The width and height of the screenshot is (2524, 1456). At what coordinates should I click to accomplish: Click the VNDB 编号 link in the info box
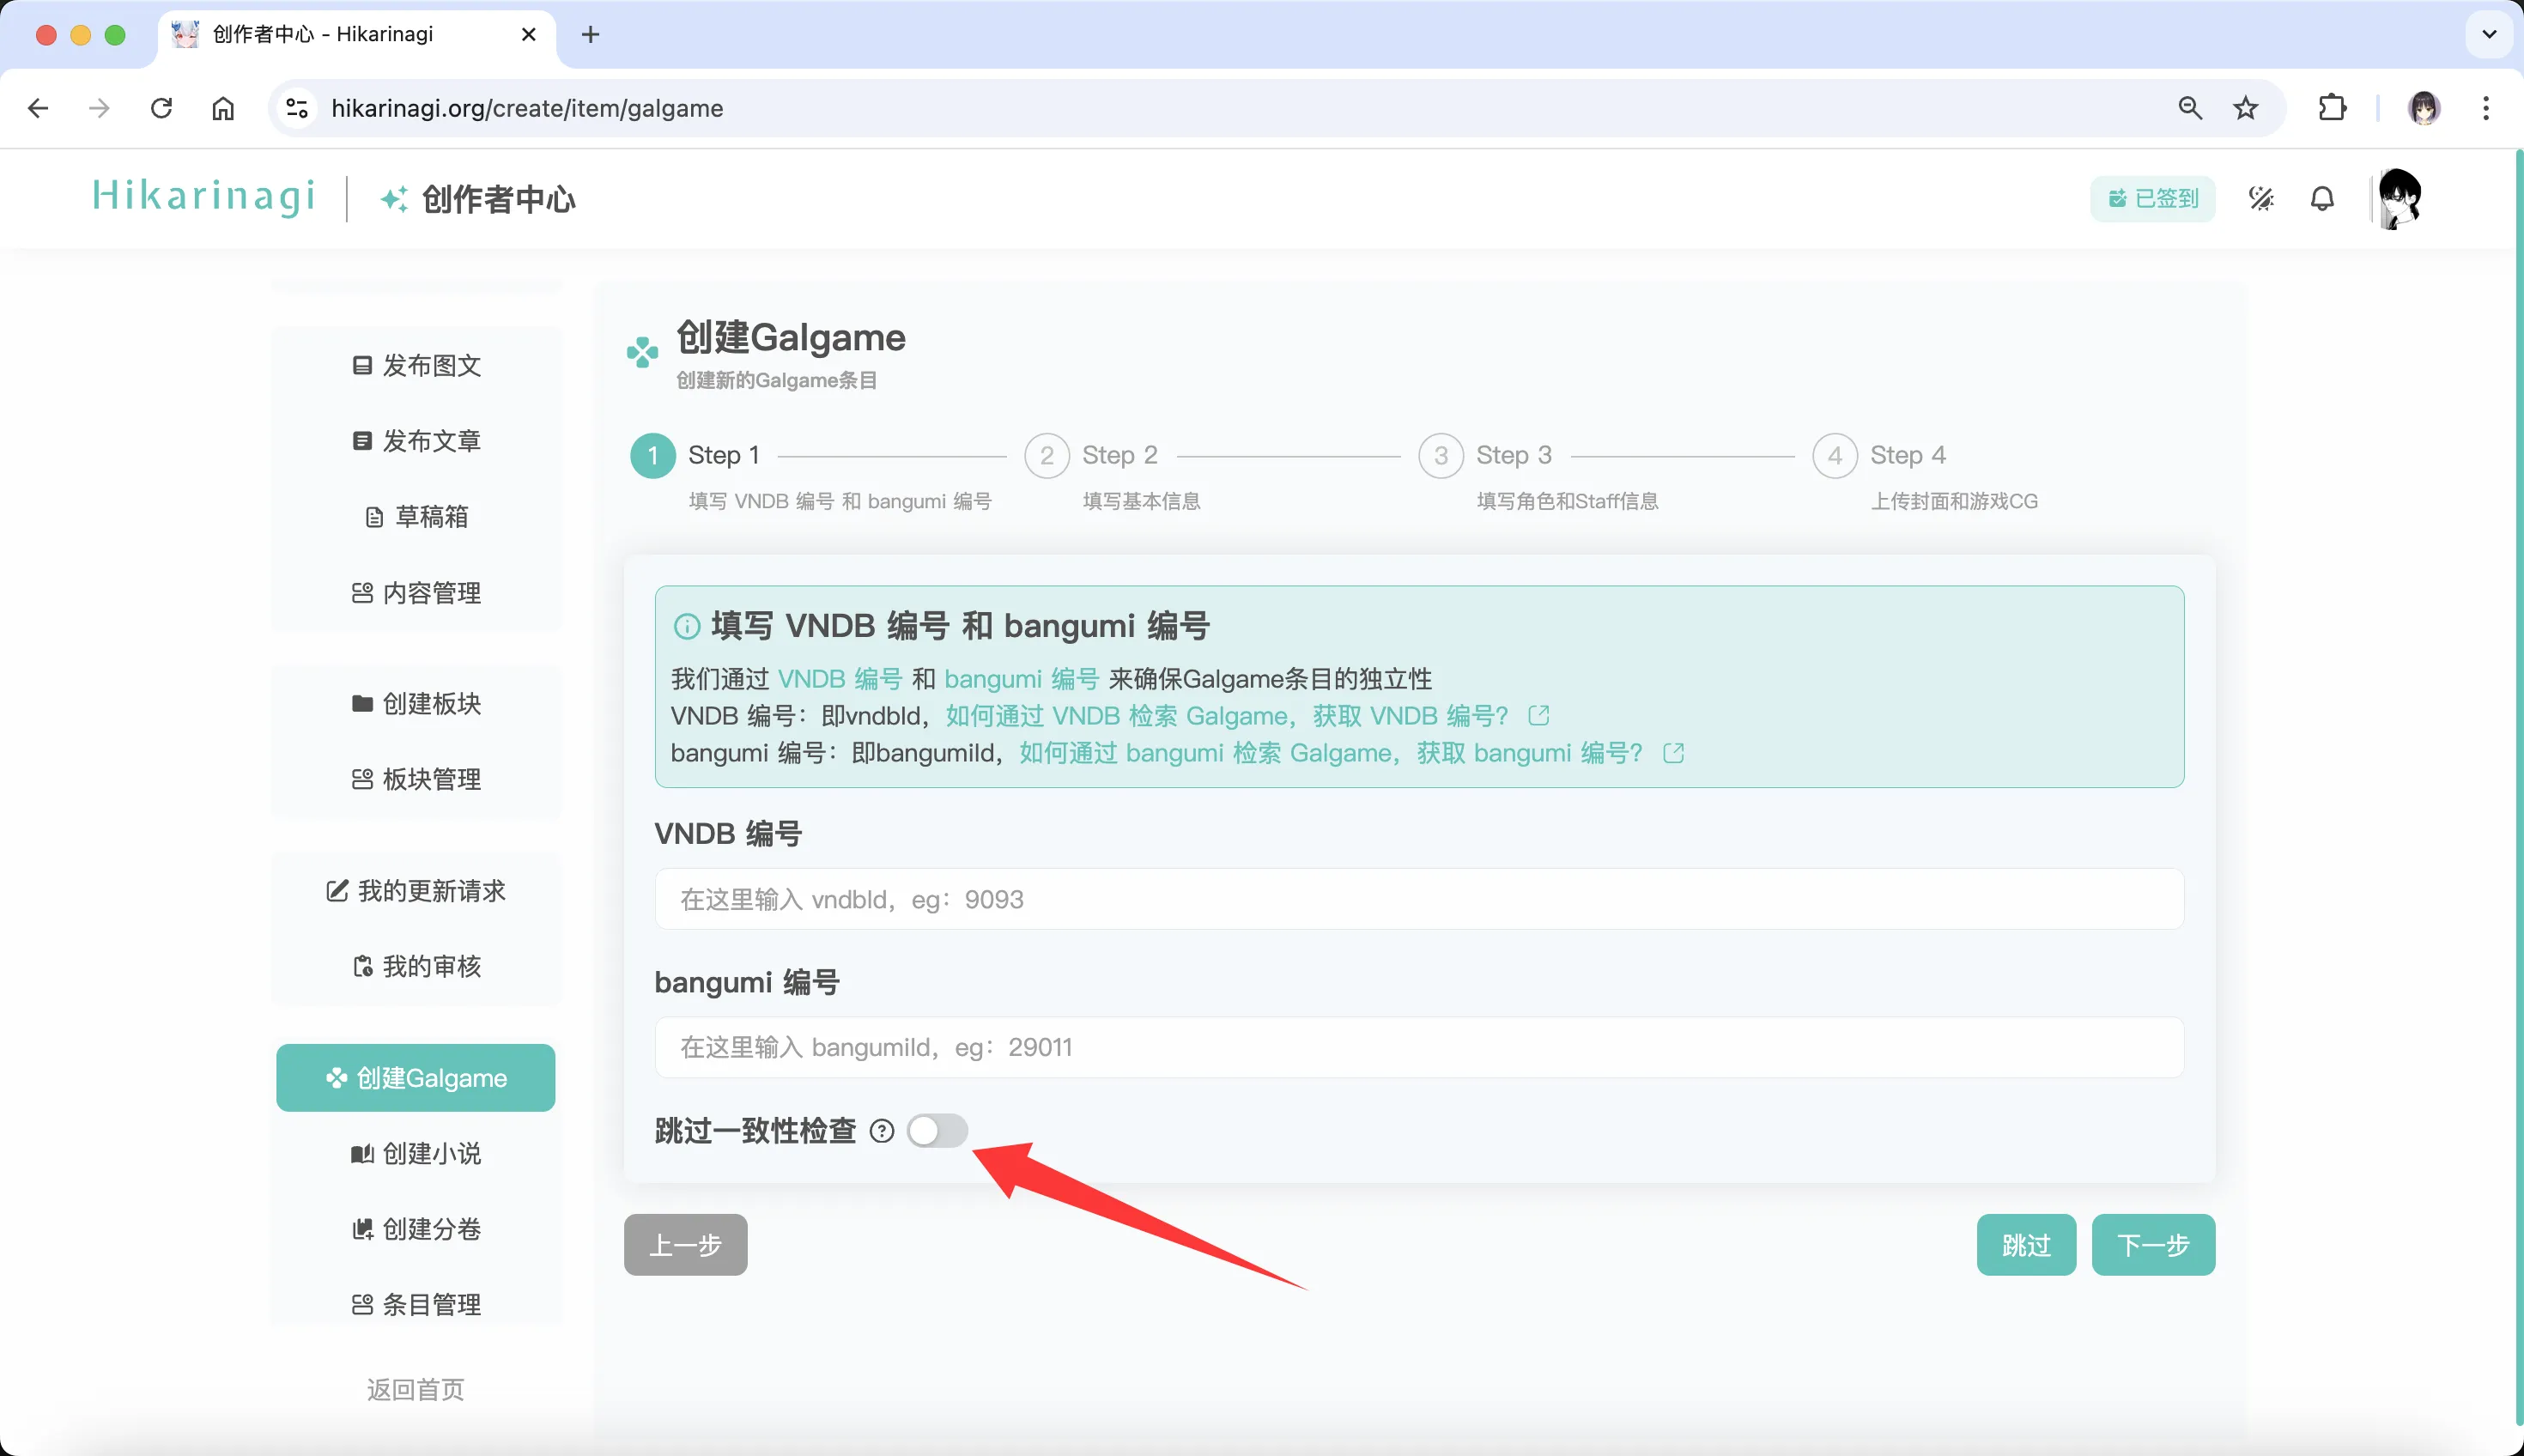(x=840, y=679)
